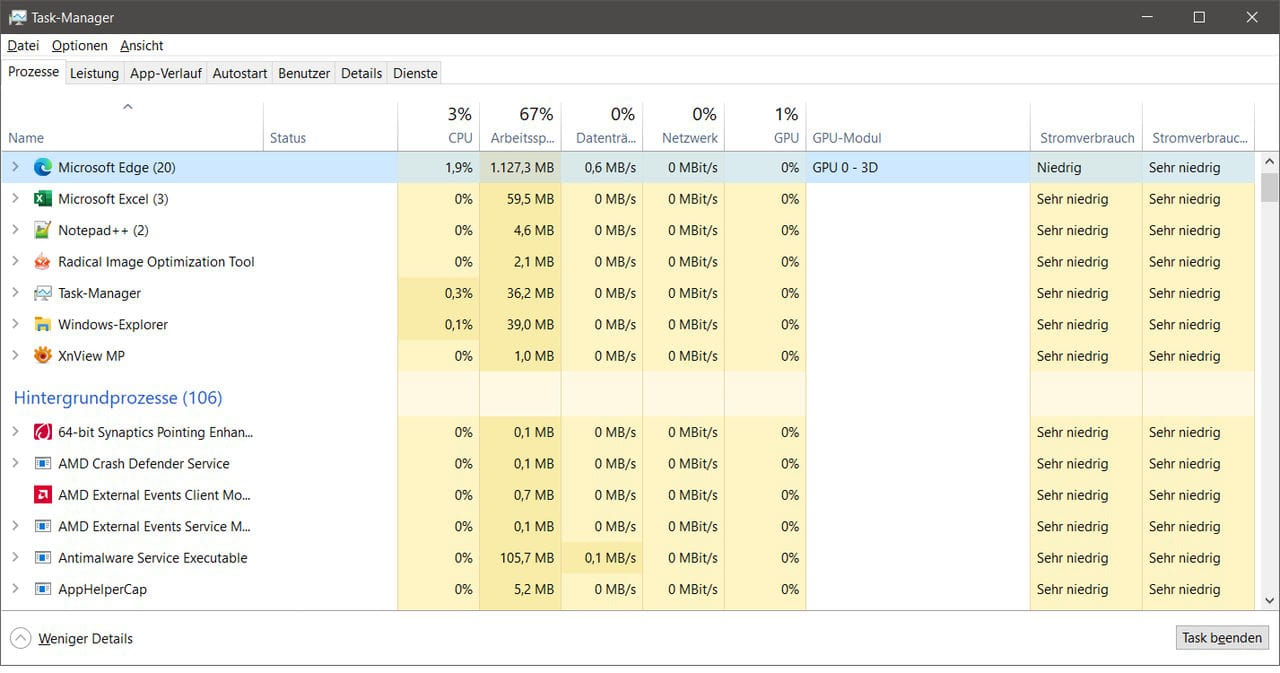
Task: Switch to the Autostart tab
Action: 240,73
